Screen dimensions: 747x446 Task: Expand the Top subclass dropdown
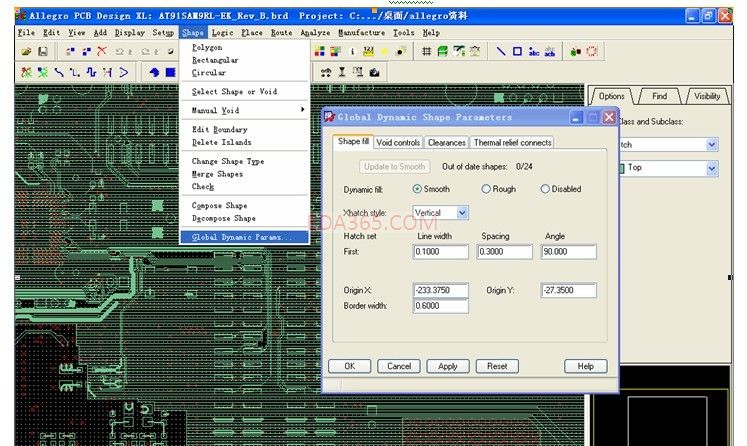712,168
